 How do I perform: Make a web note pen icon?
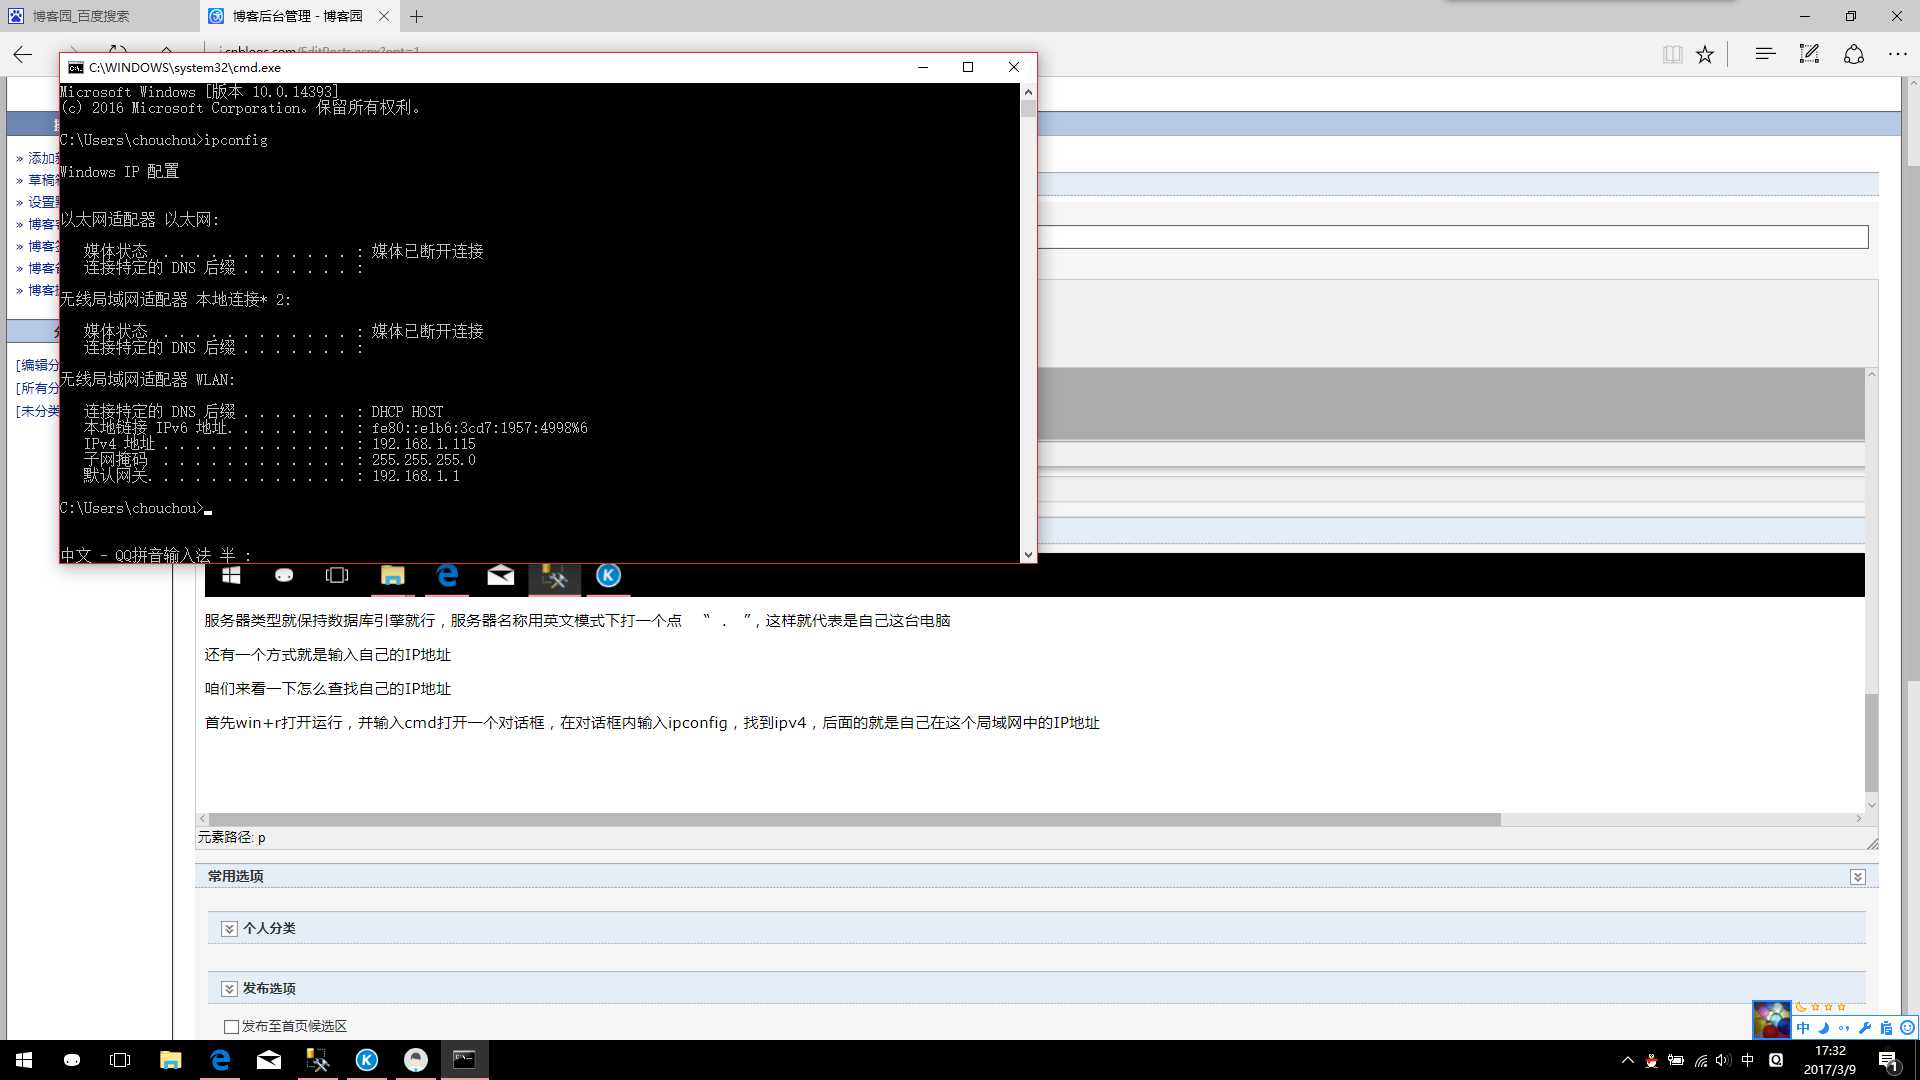[x=1809, y=54]
